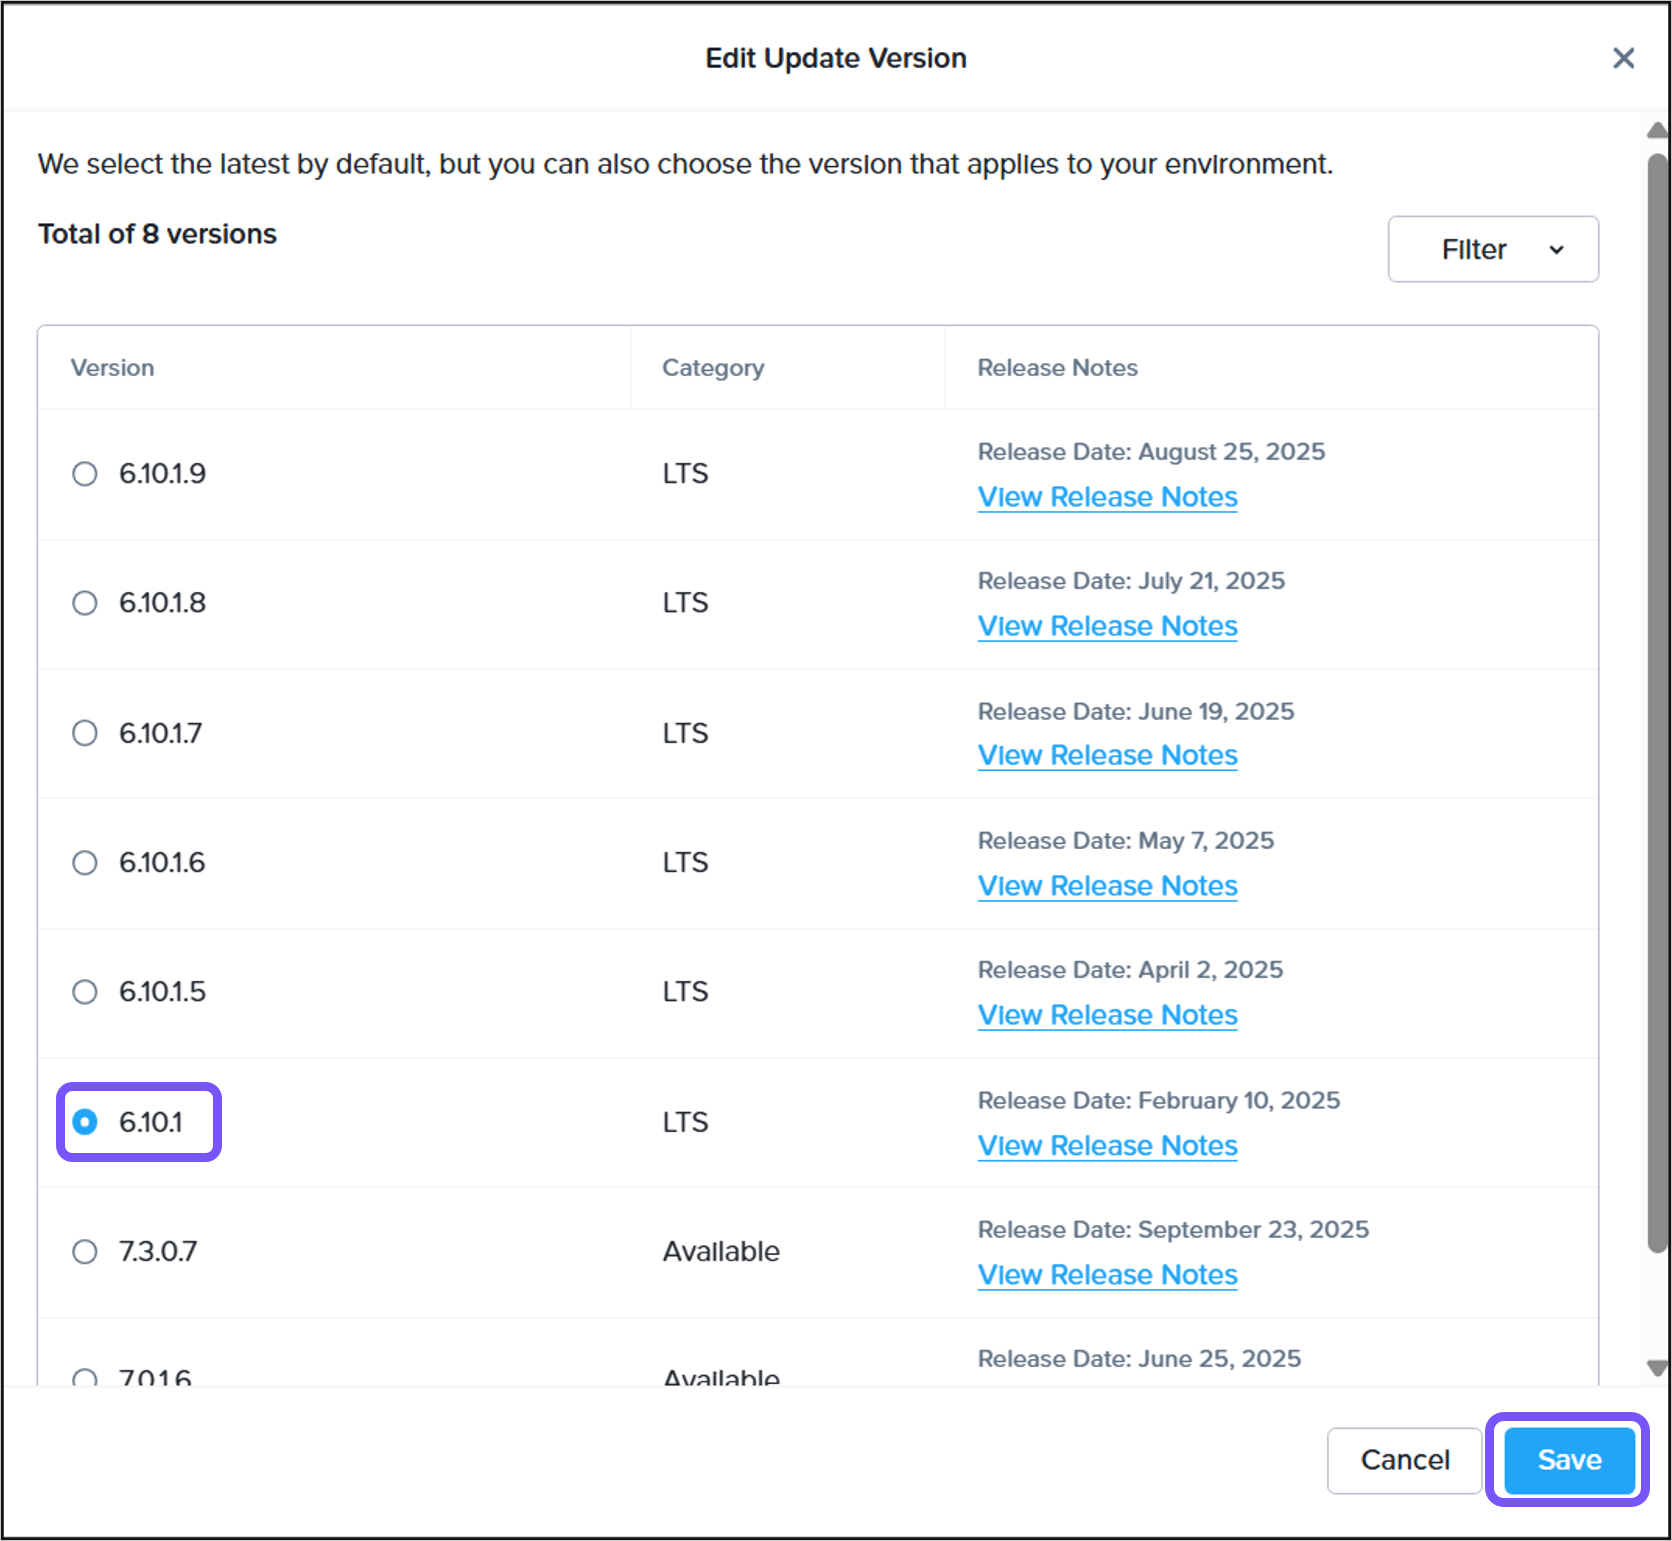Screen dimensions: 1672x1541
Task: View Release Notes for April 2, 2025
Action: 1107,1015
